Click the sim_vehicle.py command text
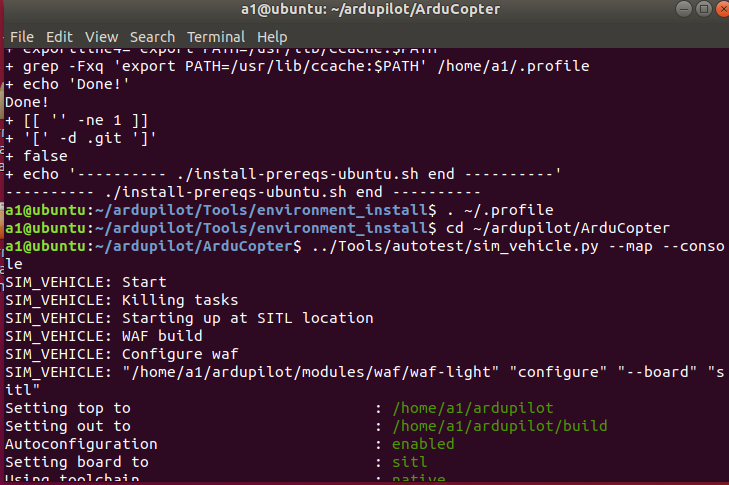Screen dimensions: 729x485 [x=365, y=255]
